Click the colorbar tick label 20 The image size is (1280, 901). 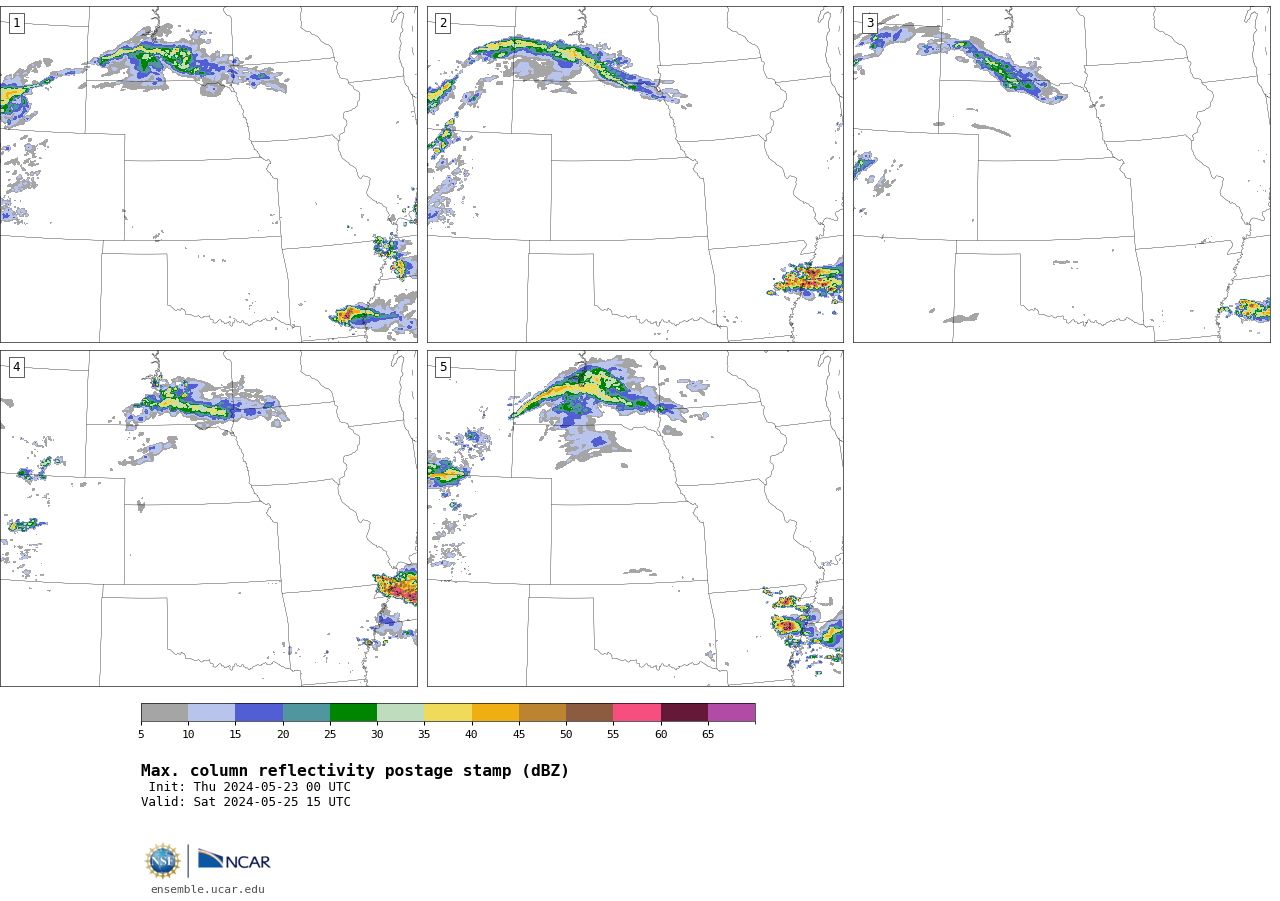coord(283,735)
